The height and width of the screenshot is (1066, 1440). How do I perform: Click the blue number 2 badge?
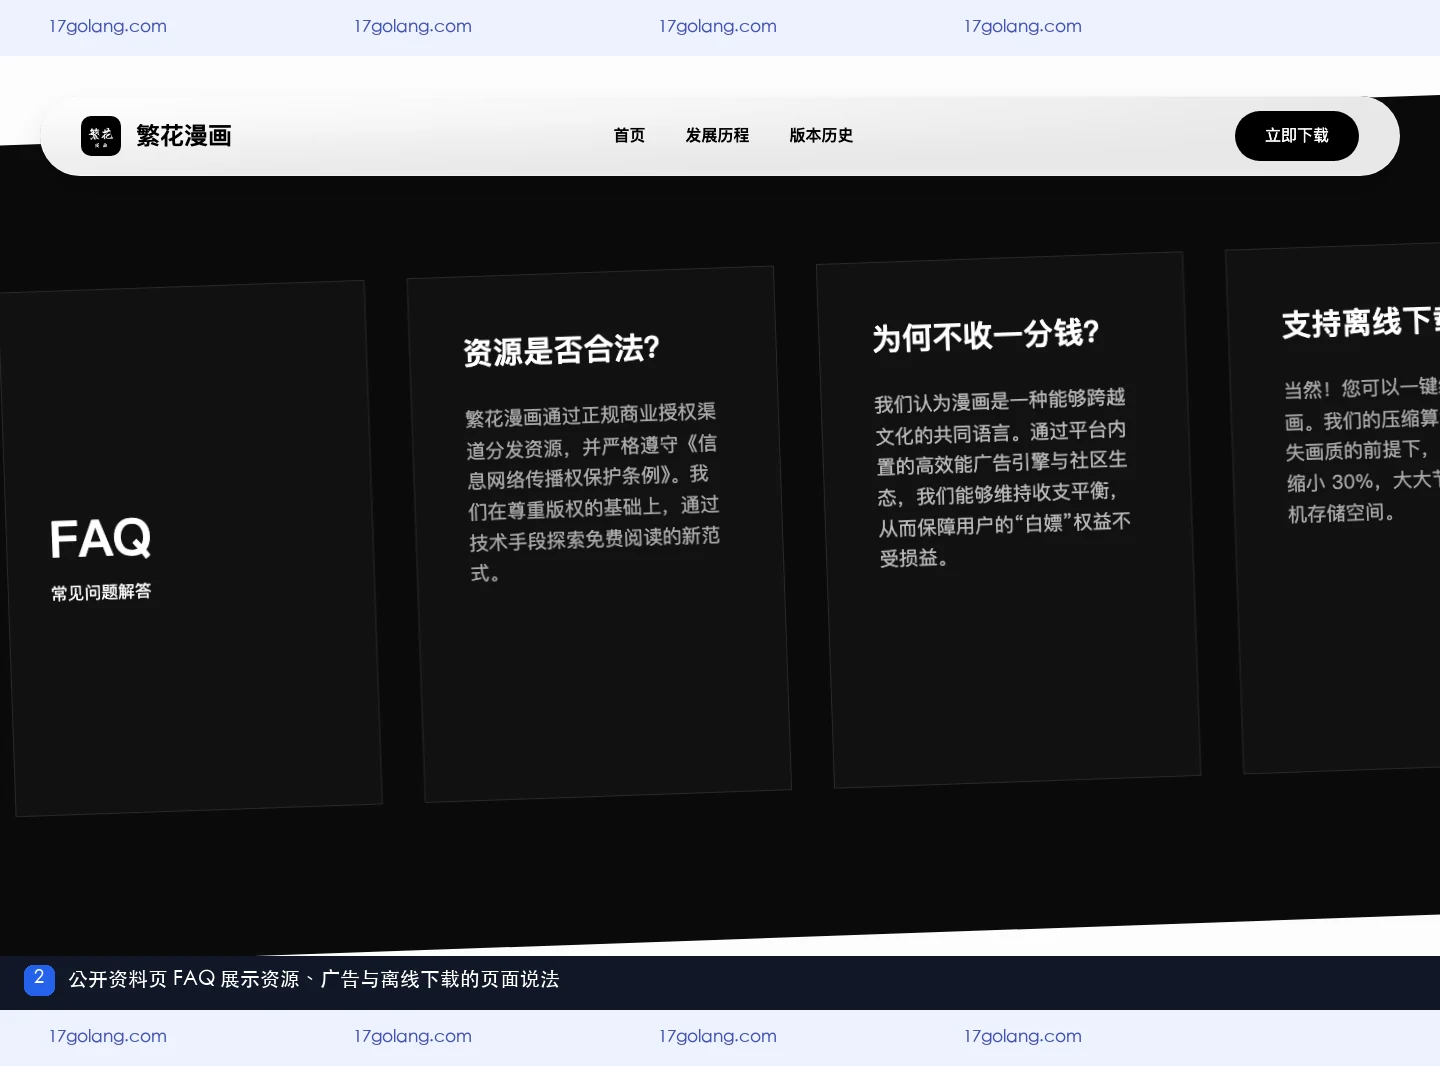tap(39, 979)
